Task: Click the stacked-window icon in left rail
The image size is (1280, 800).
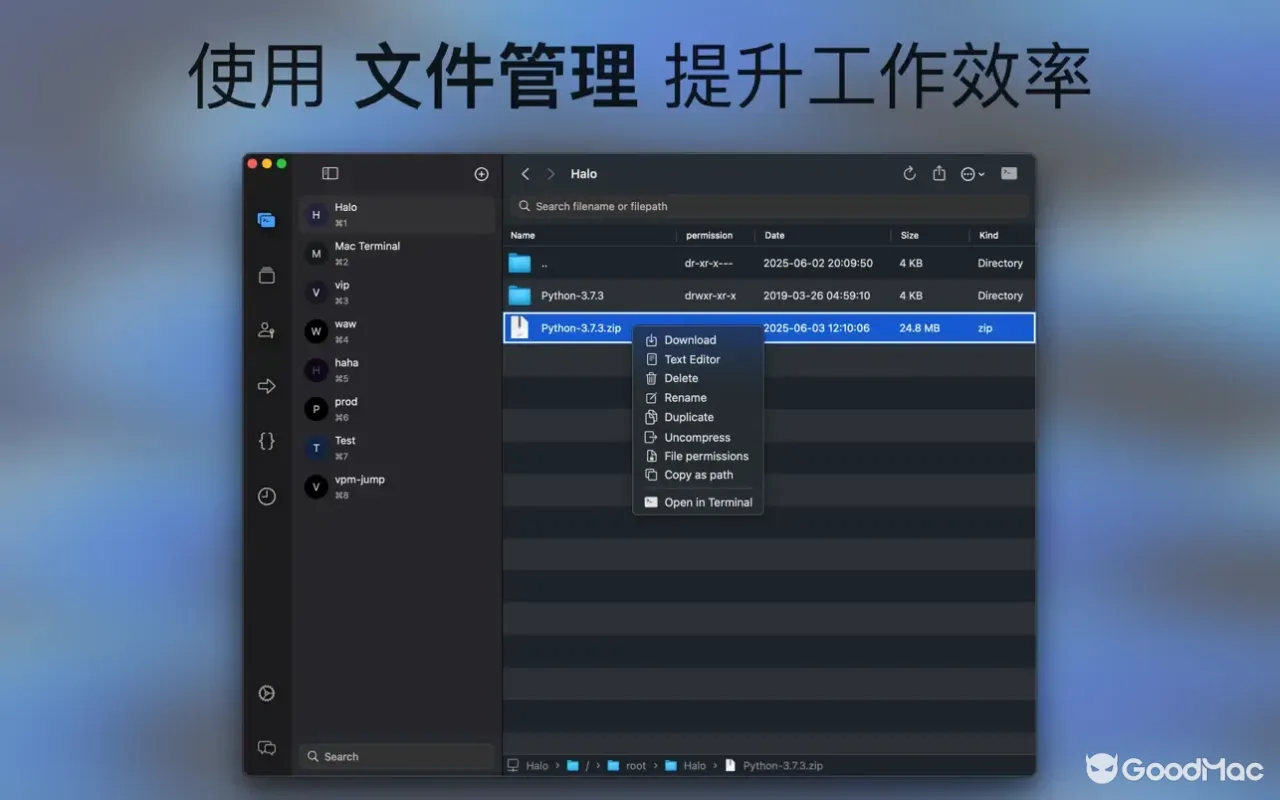Action: tap(266, 275)
